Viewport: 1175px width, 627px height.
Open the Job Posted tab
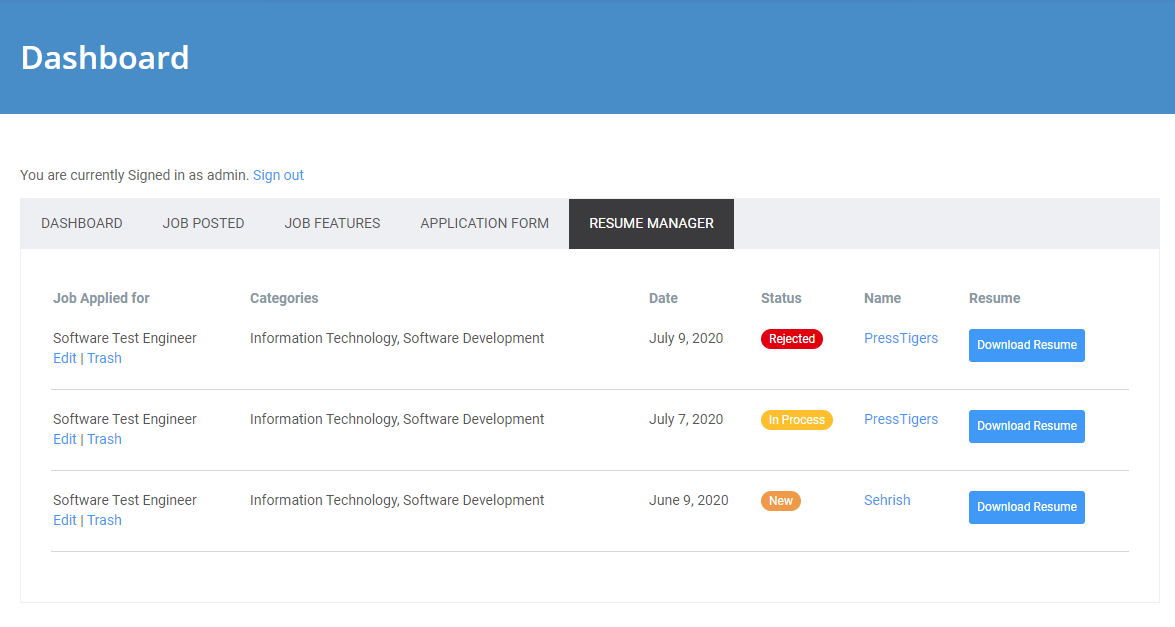click(203, 223)
